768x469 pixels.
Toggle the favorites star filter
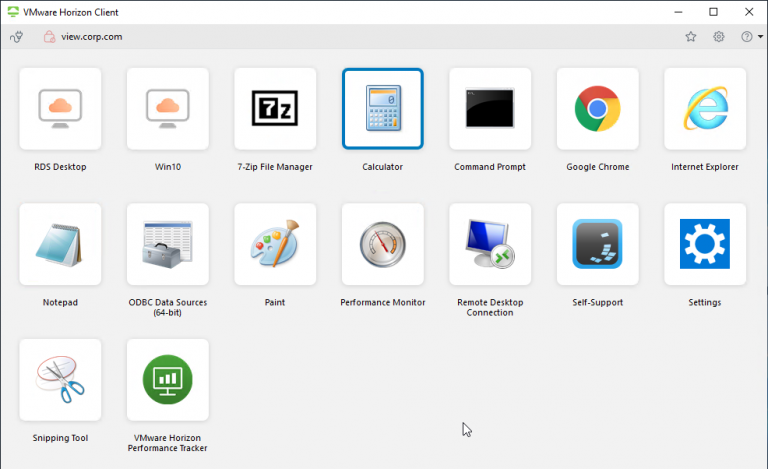coord(690,37)
